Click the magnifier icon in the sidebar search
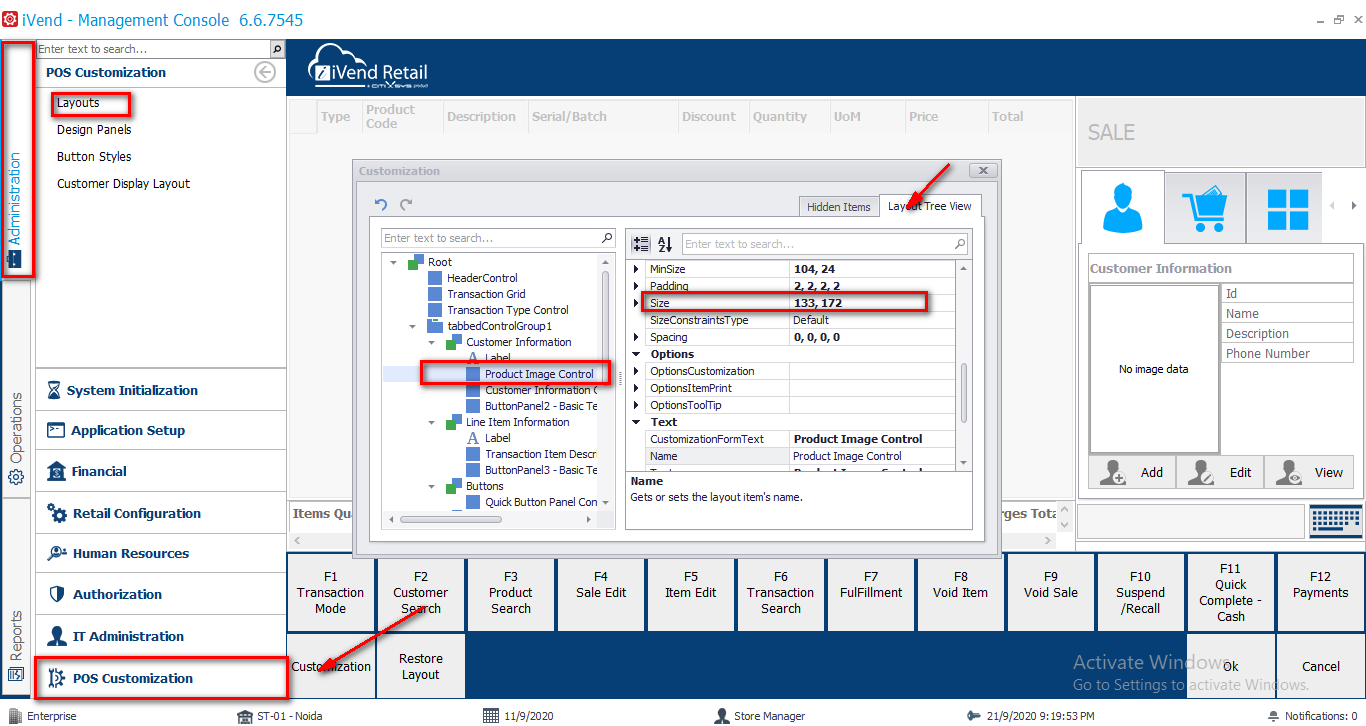 [277, 49]
